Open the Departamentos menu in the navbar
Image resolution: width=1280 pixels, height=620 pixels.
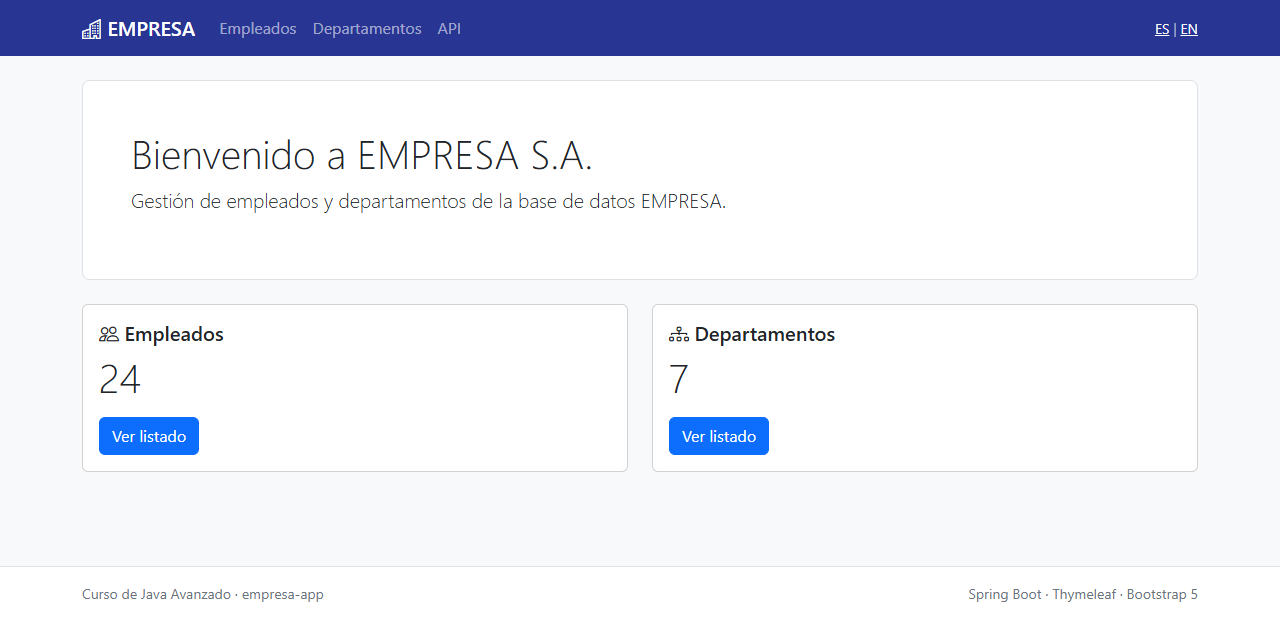pos(367,29)
